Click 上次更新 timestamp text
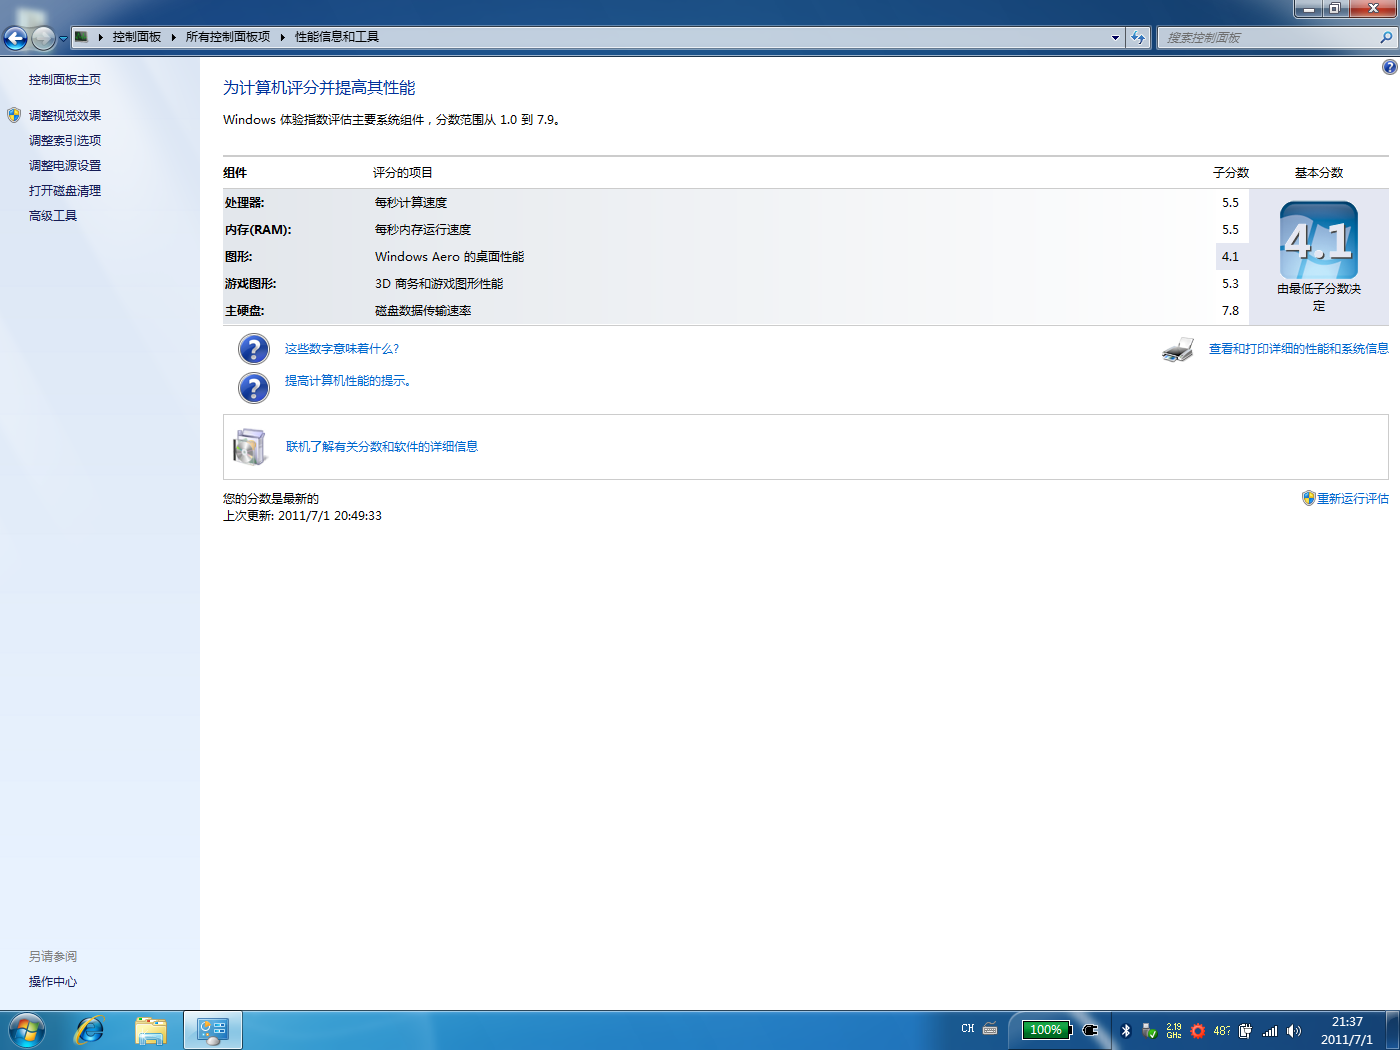Image resolution: width=1400 pixels, height=1050 pixels. coord(302,516)
